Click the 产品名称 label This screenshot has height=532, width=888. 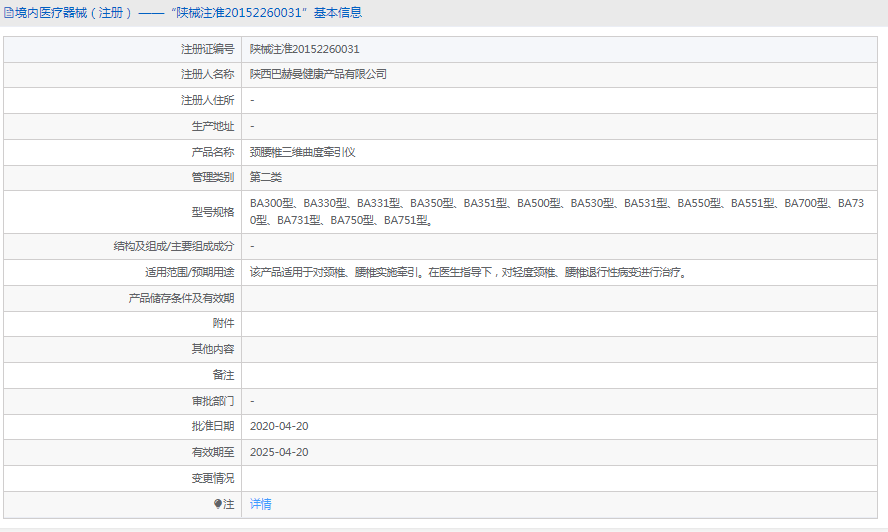212,152
